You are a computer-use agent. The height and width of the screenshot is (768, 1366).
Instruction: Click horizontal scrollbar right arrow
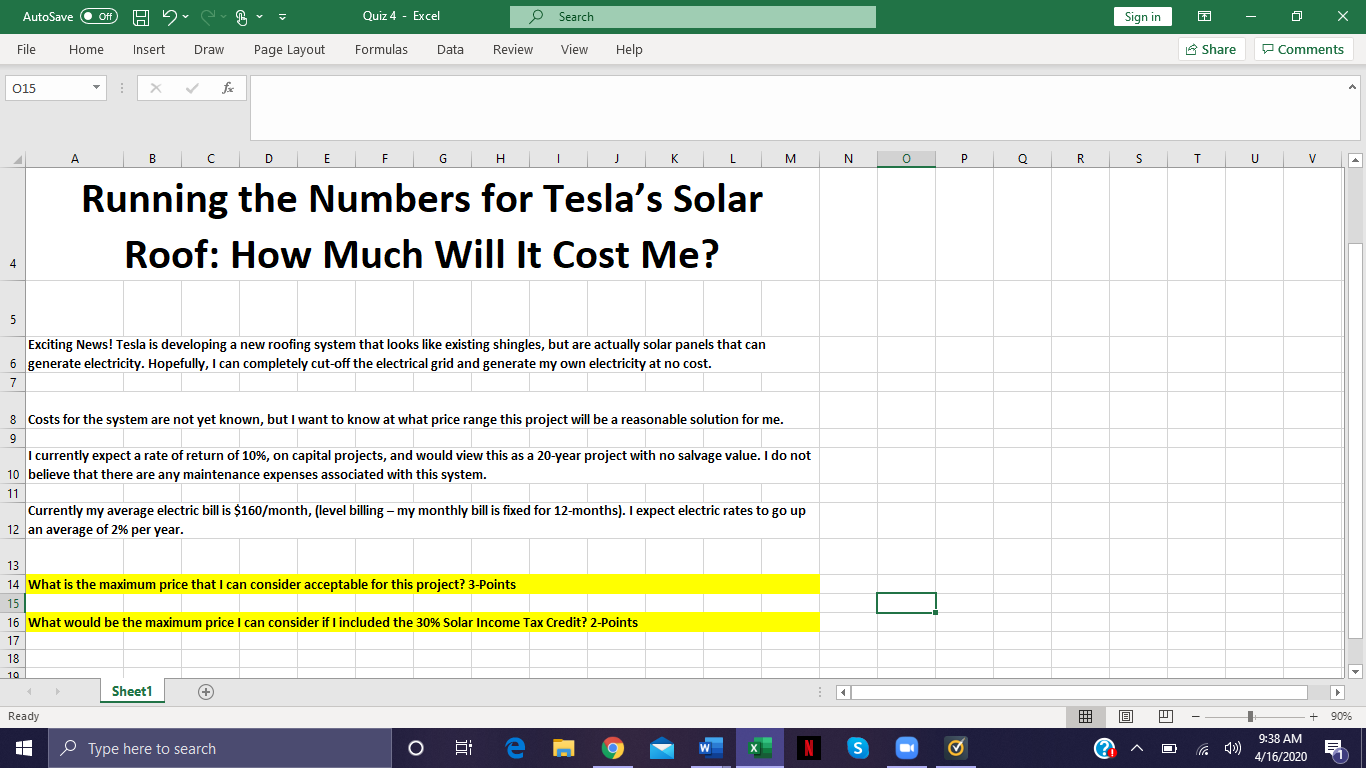click(x=1337, y=692)
